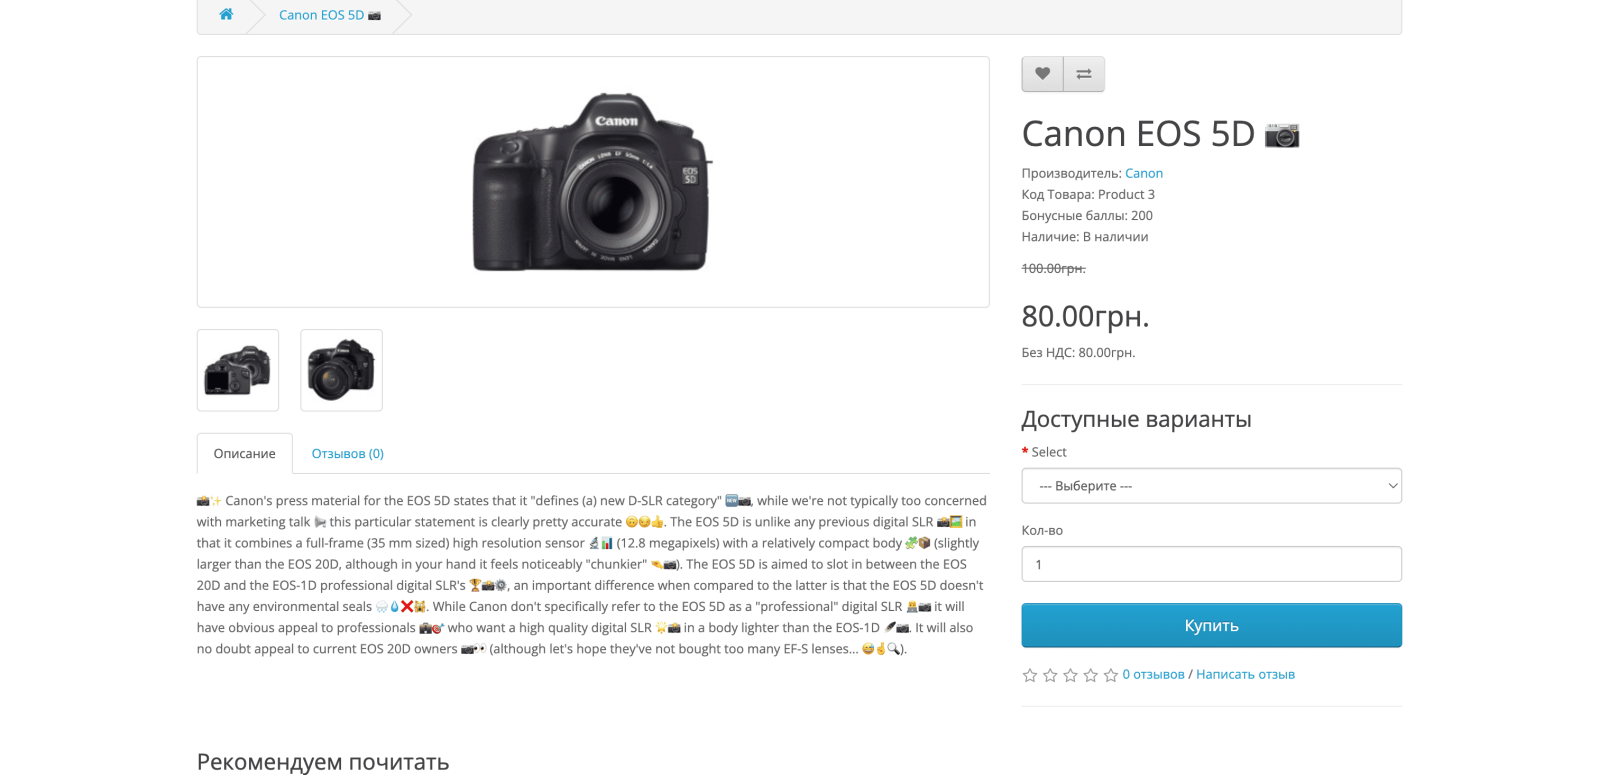Click the Написать отзыв link
Screen dimensions: 1600x784
1245,674
